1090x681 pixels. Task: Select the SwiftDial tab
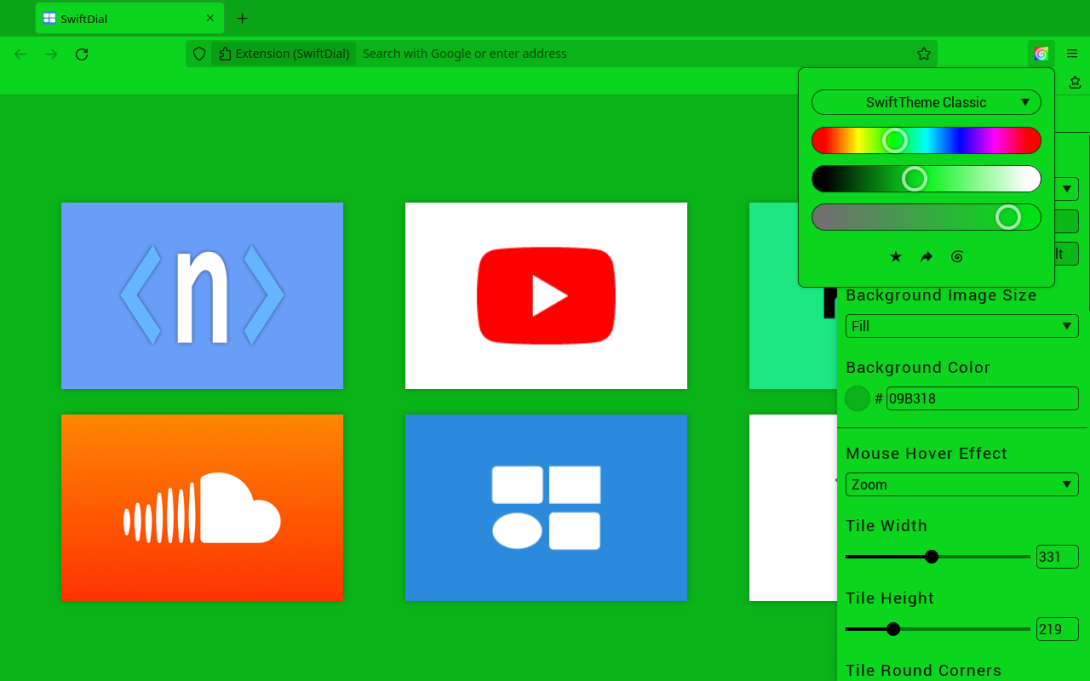(129, 19)
